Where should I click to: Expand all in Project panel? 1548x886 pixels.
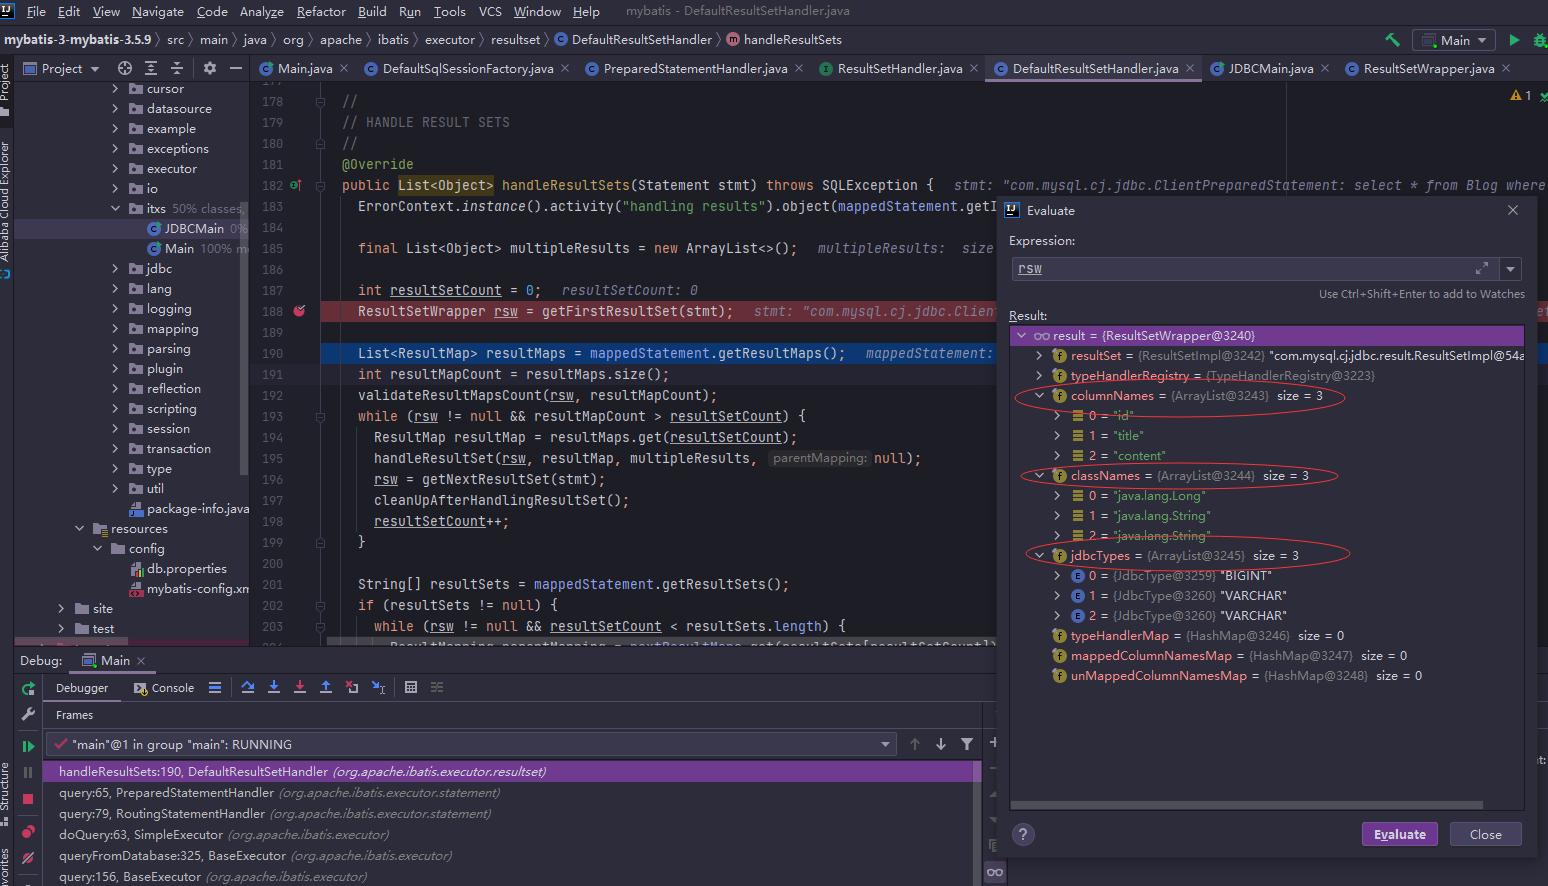(x=151, y=68)
